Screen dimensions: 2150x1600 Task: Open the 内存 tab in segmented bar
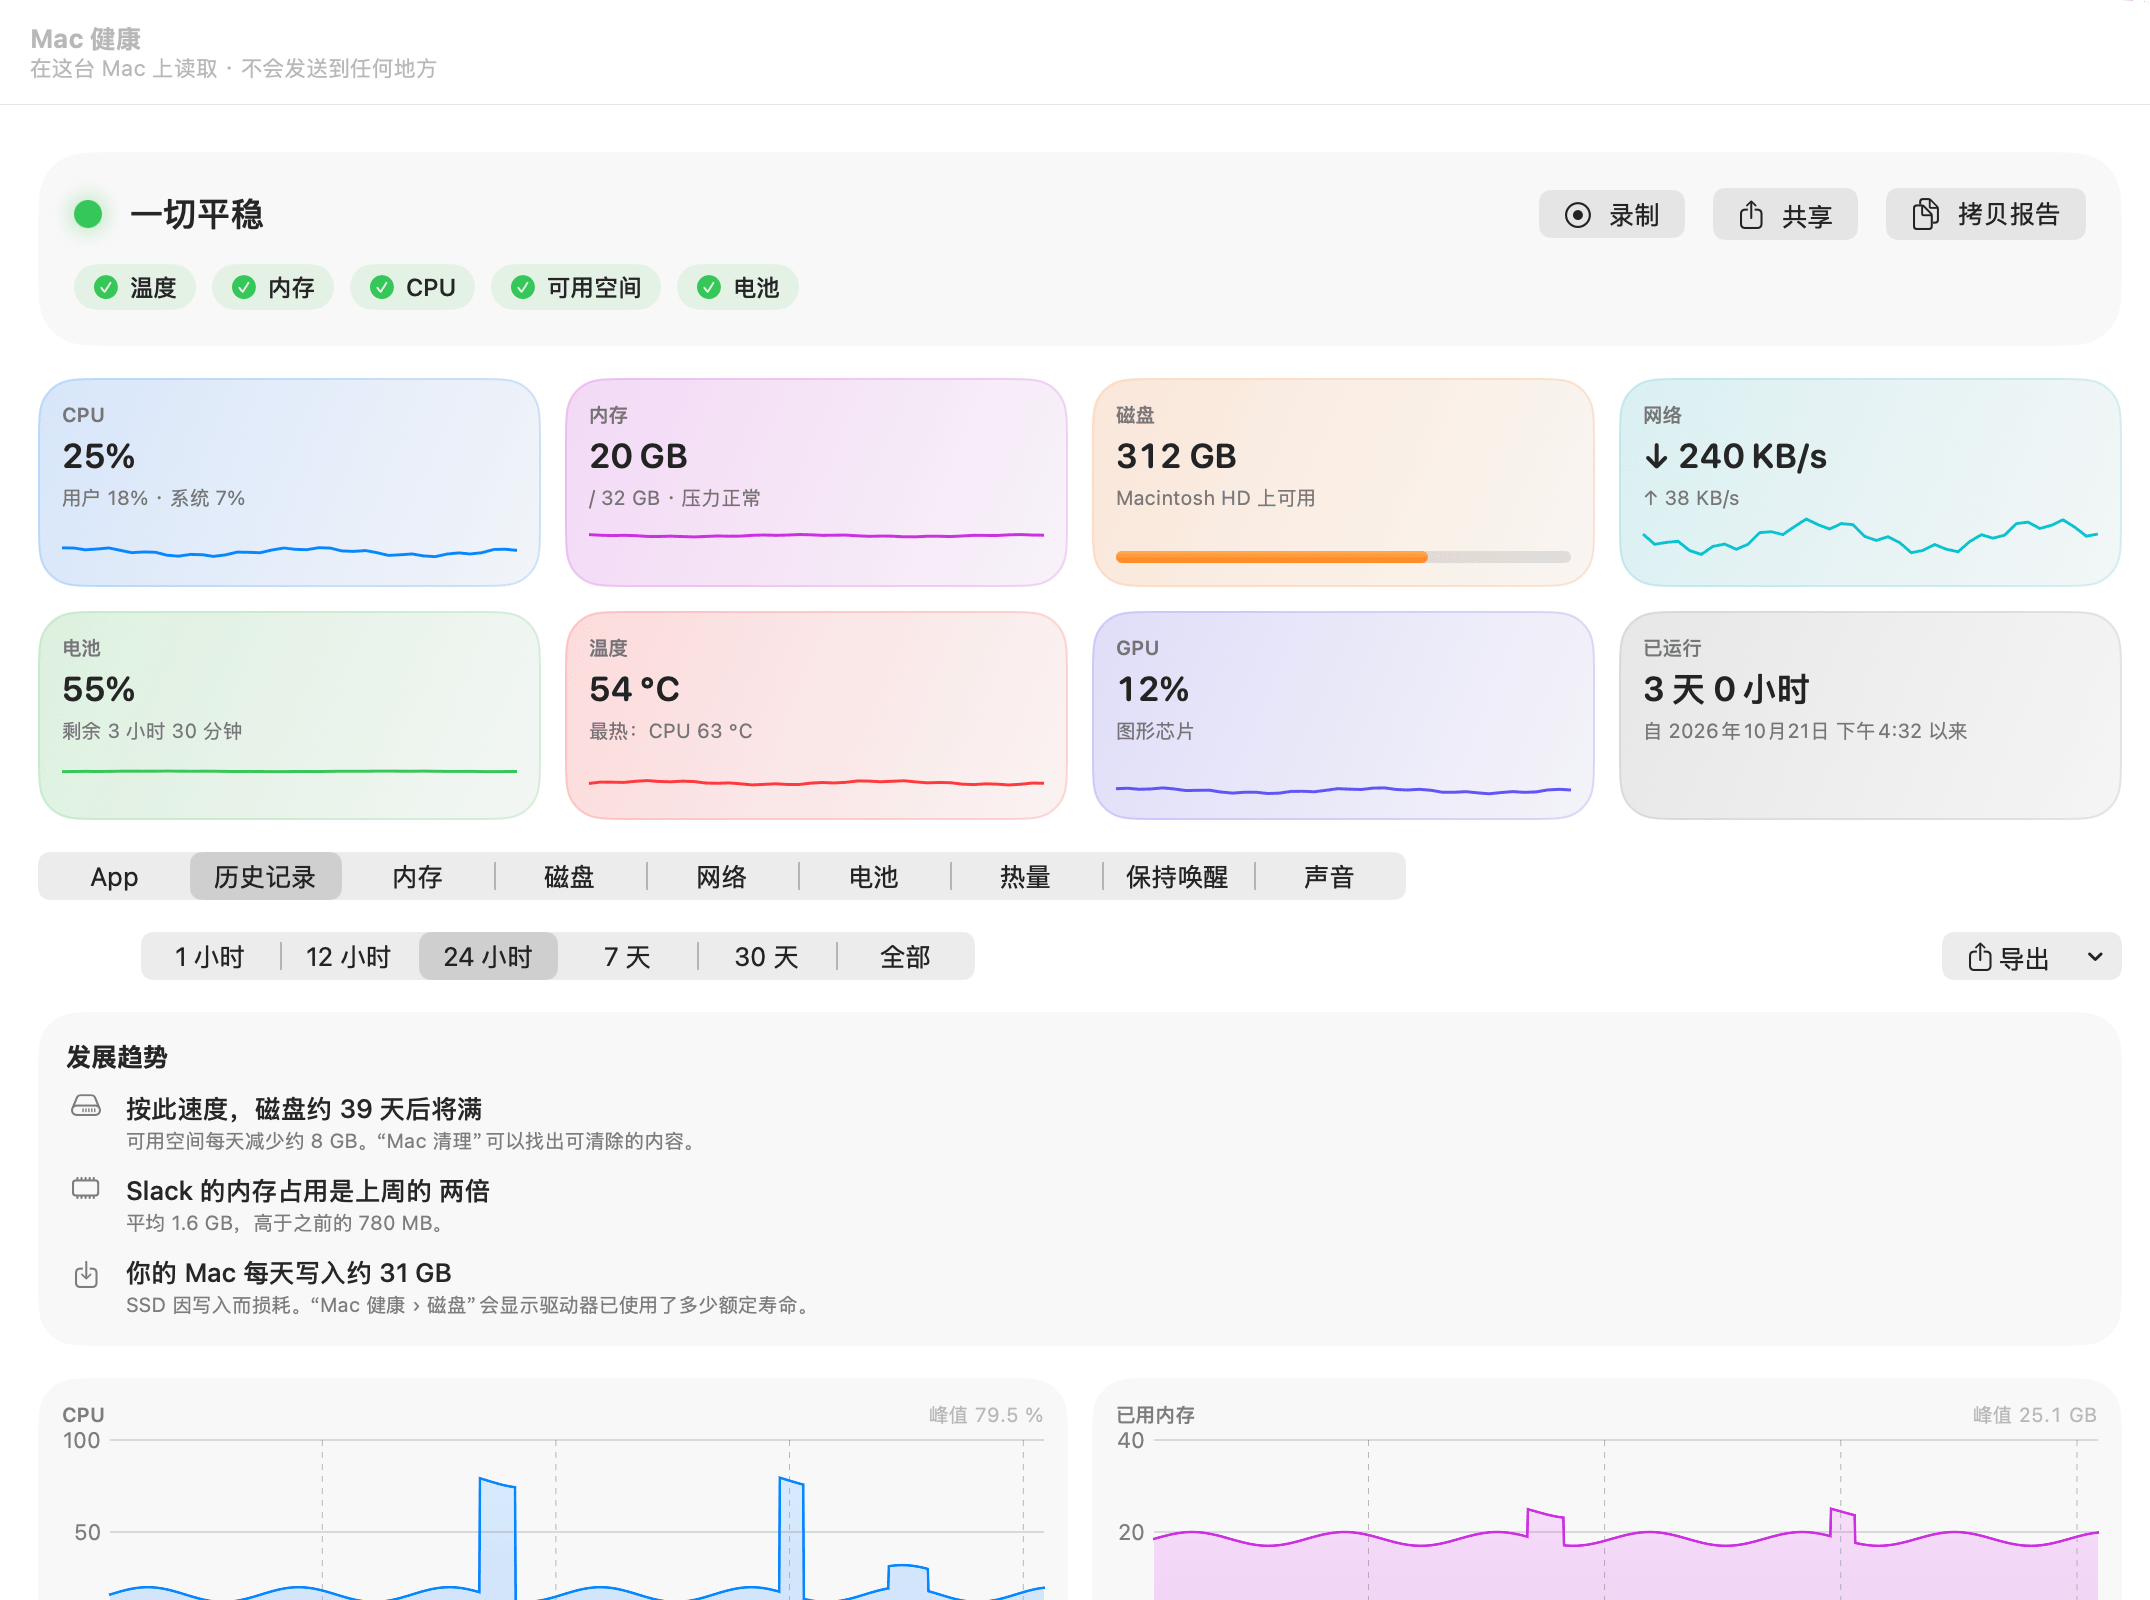[417, 877]
